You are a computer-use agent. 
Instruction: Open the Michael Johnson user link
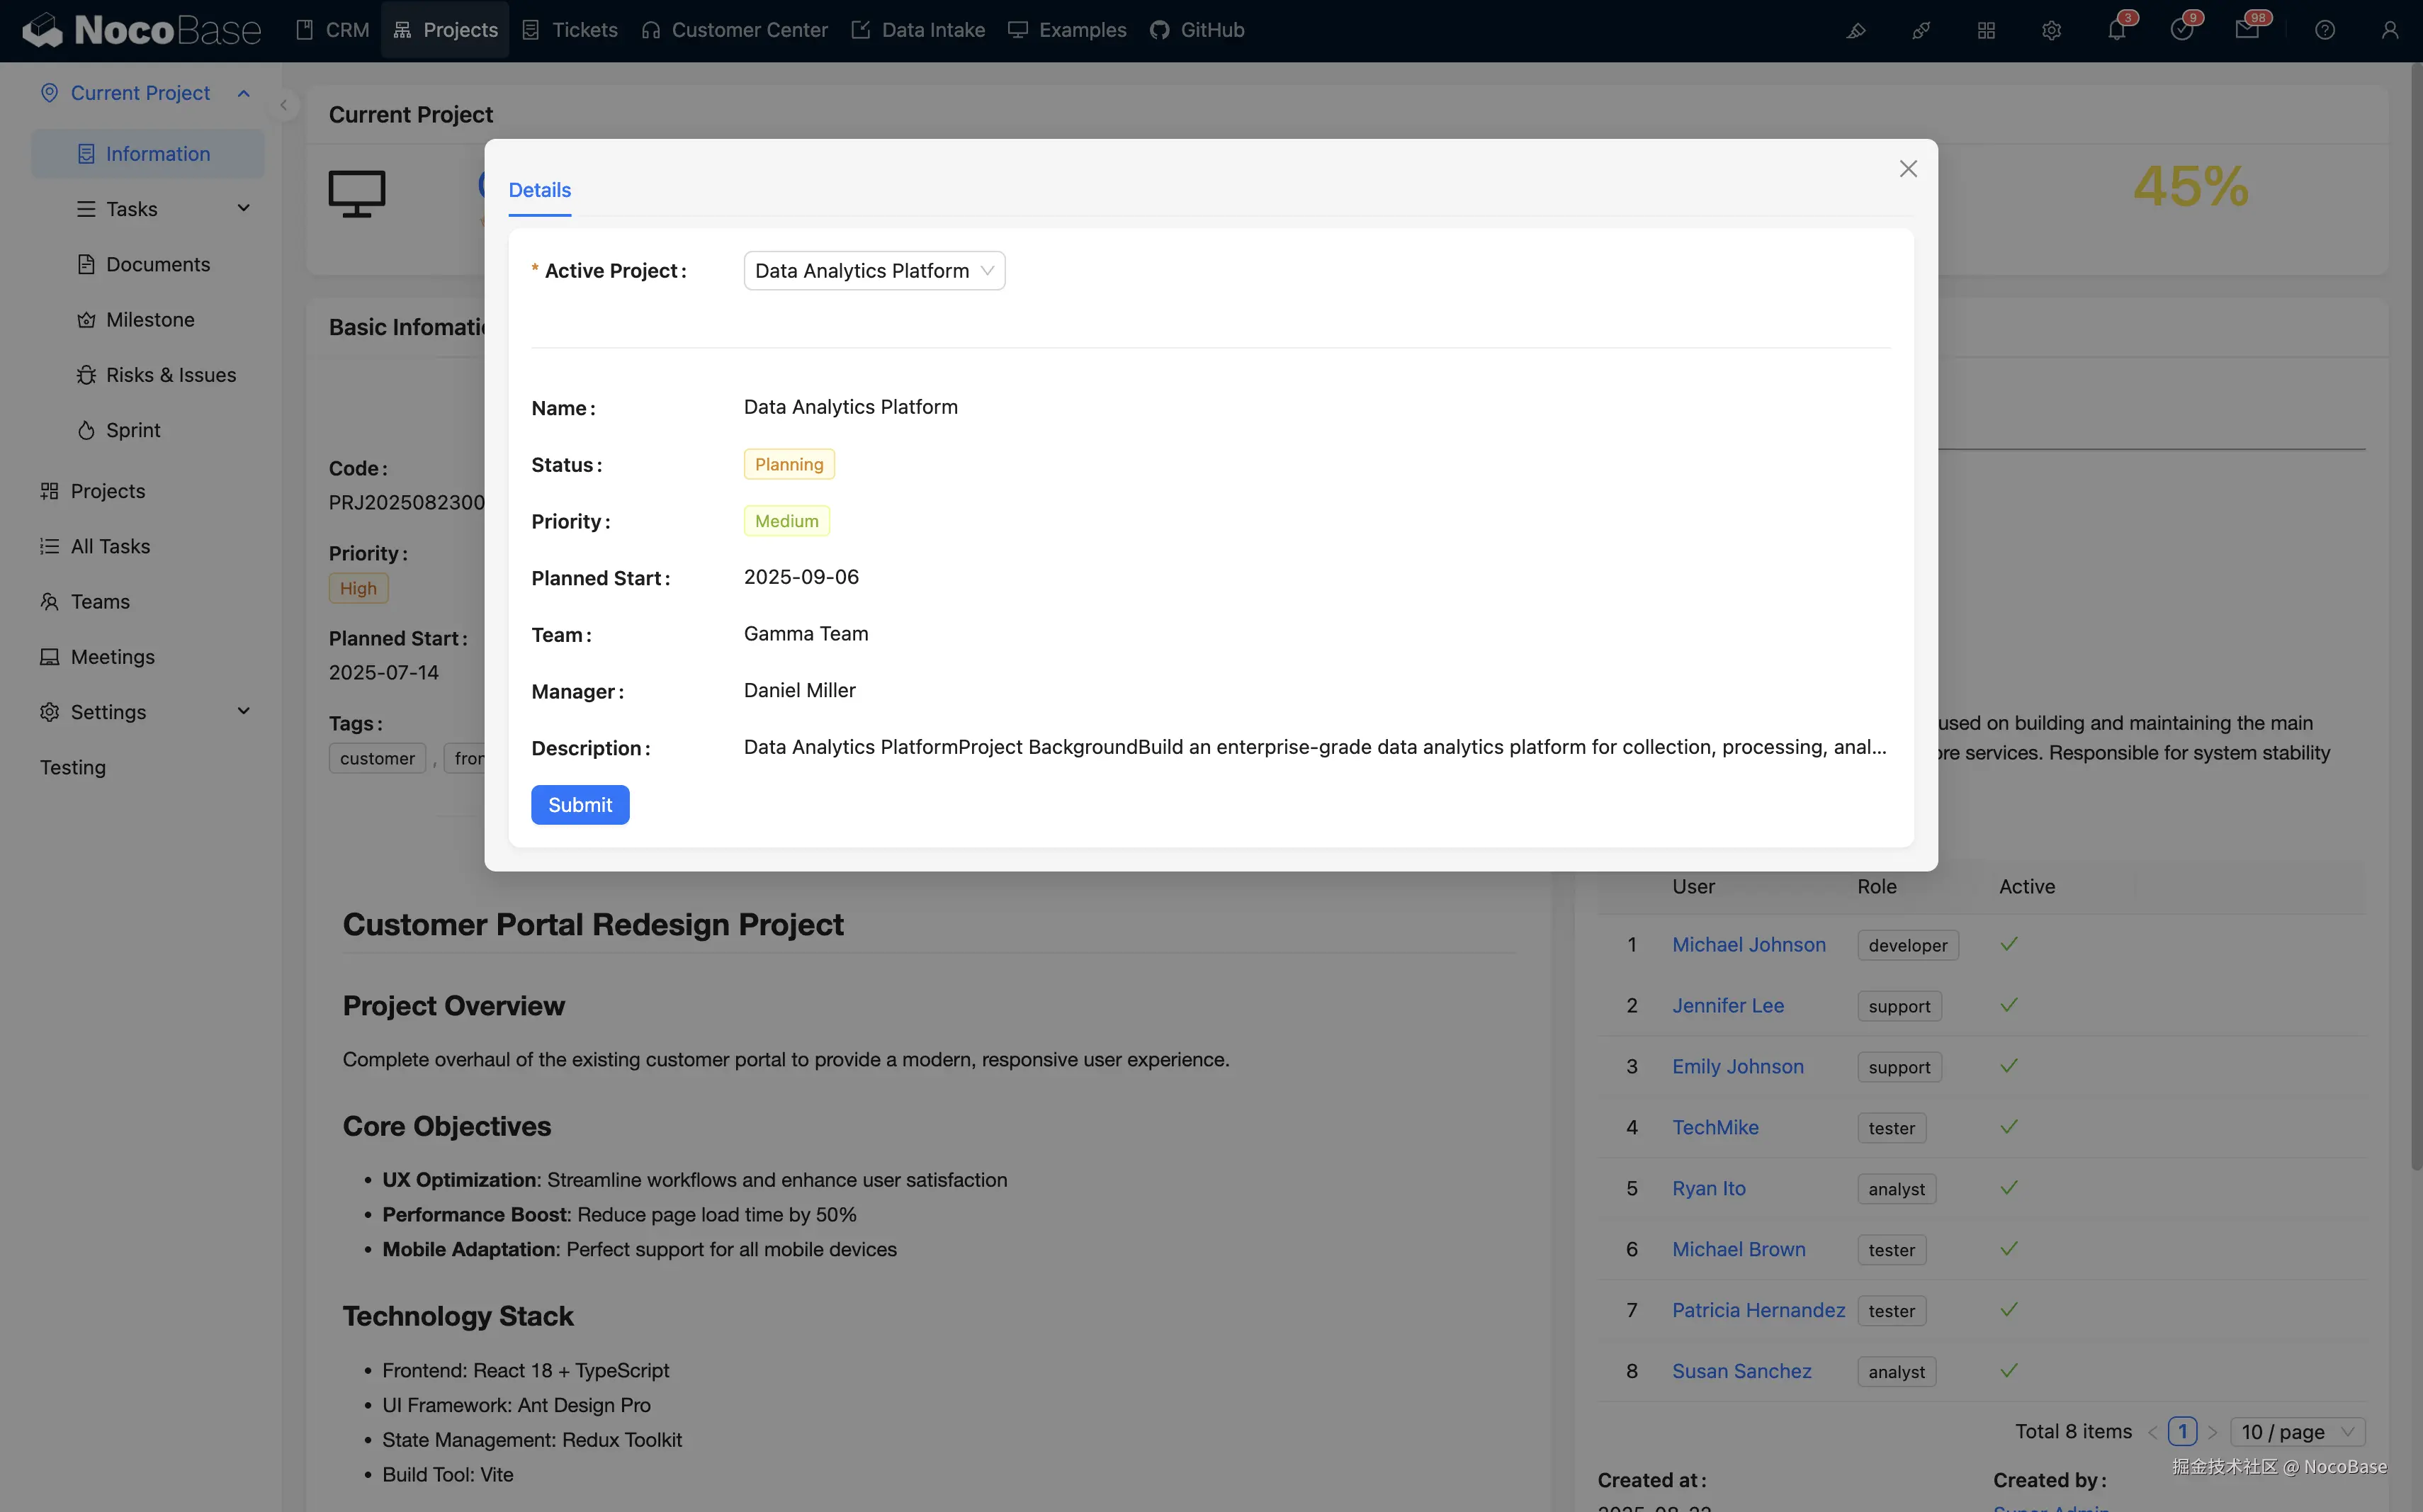(x=1748, y=944)
